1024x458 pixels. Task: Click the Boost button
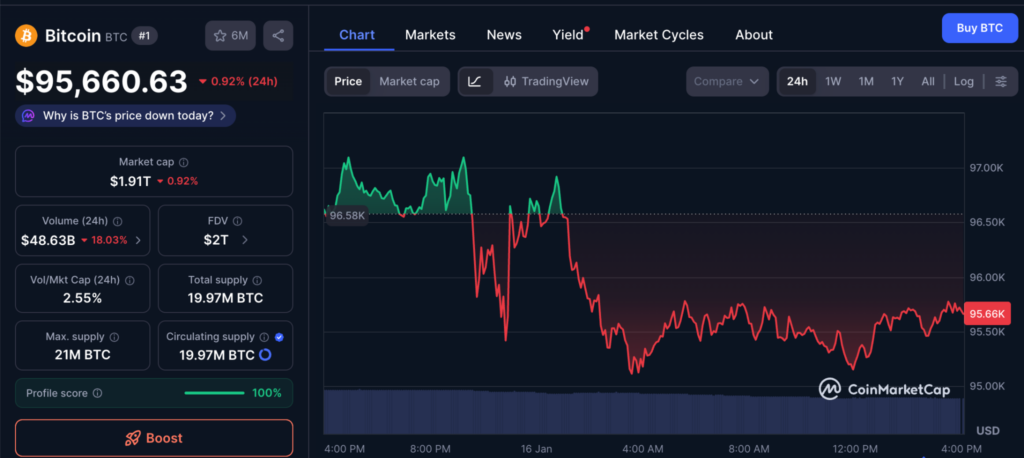[153, 438]
